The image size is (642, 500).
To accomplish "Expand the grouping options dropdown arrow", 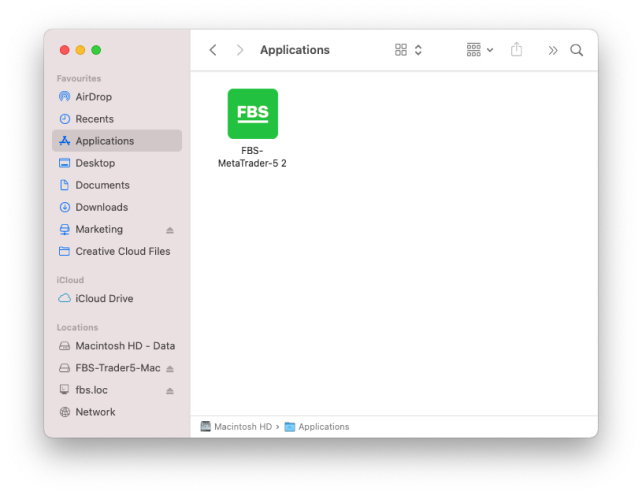I will point(490,50).
